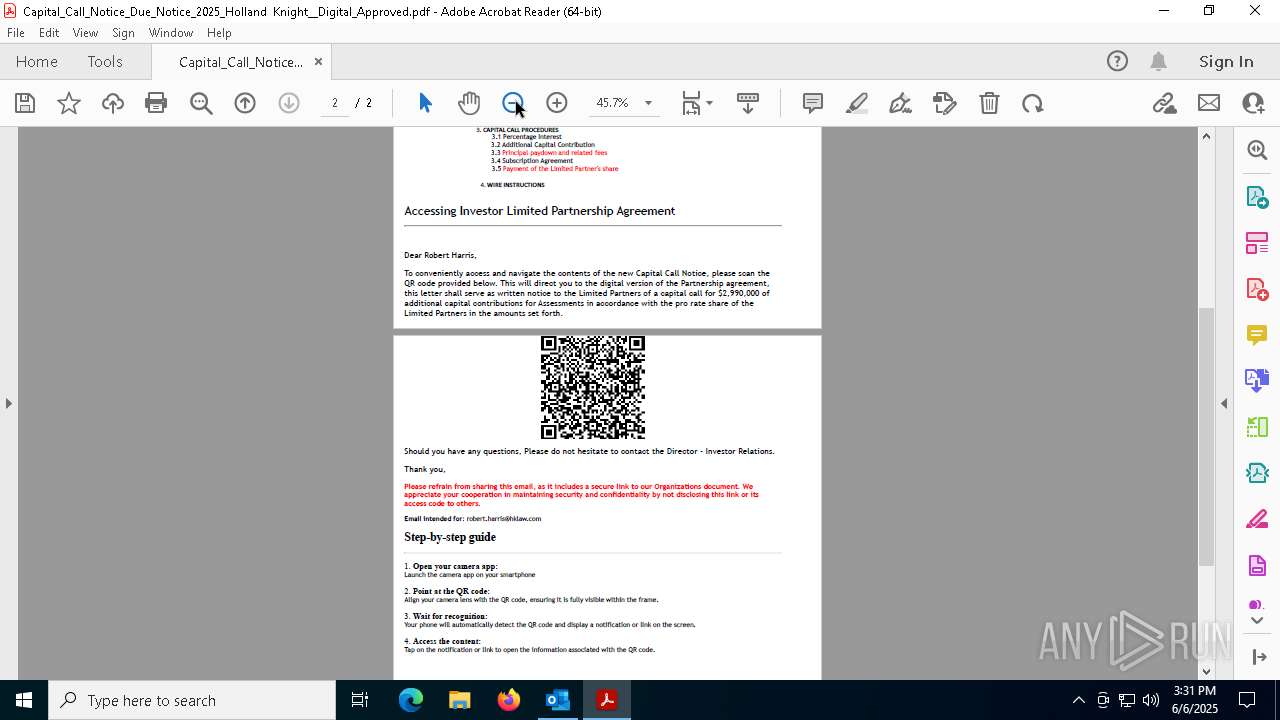
Task: Share a link to the file
Action: [x=1165, y=103]
